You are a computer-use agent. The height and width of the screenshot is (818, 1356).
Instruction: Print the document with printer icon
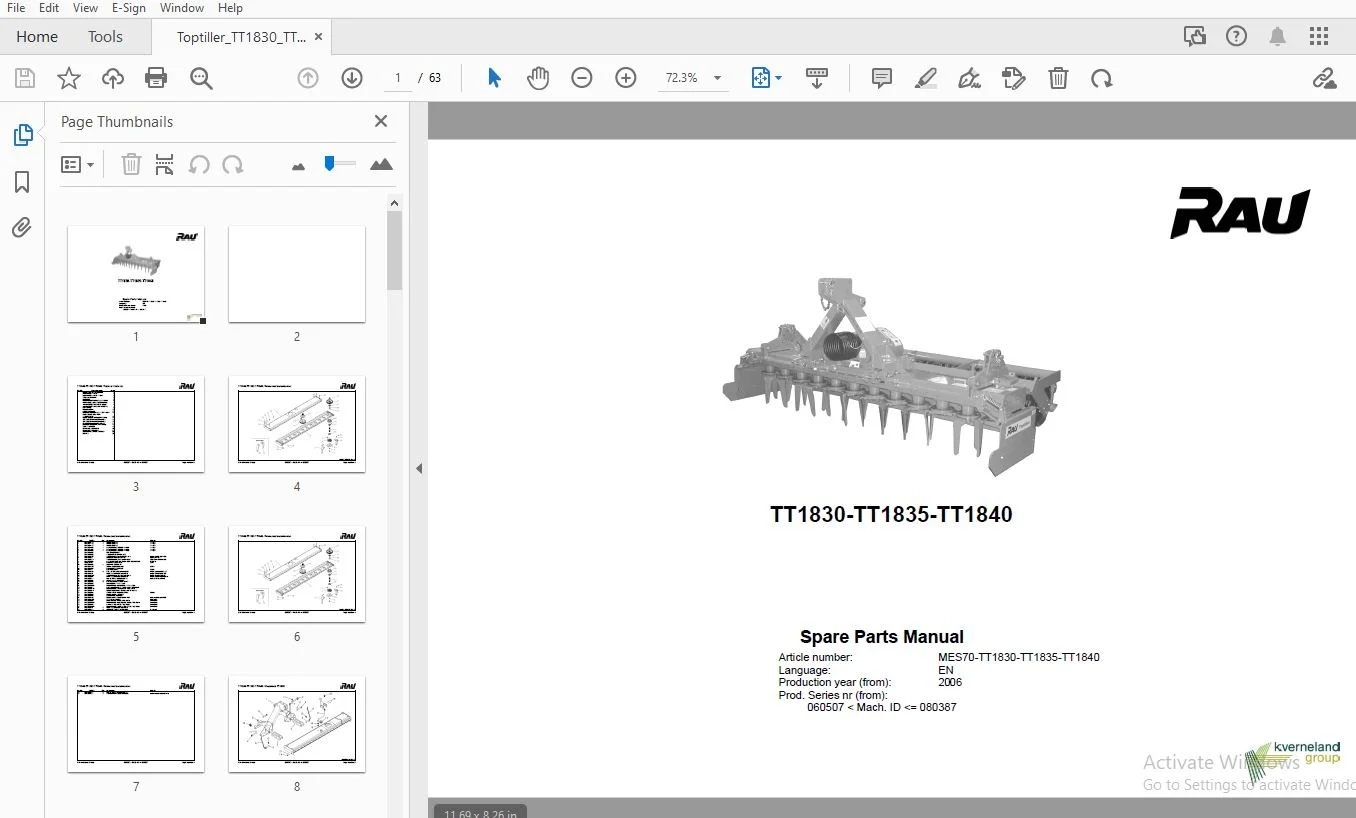156,78
